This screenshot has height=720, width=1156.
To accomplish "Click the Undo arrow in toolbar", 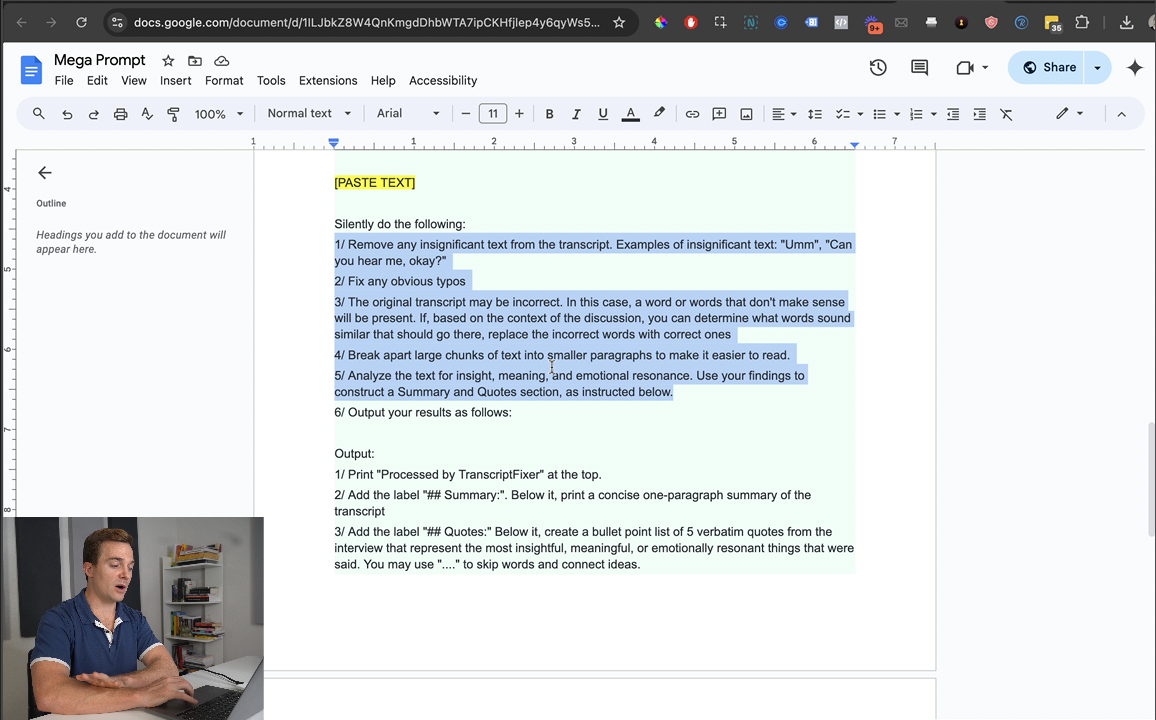I will tap(67, 114).
